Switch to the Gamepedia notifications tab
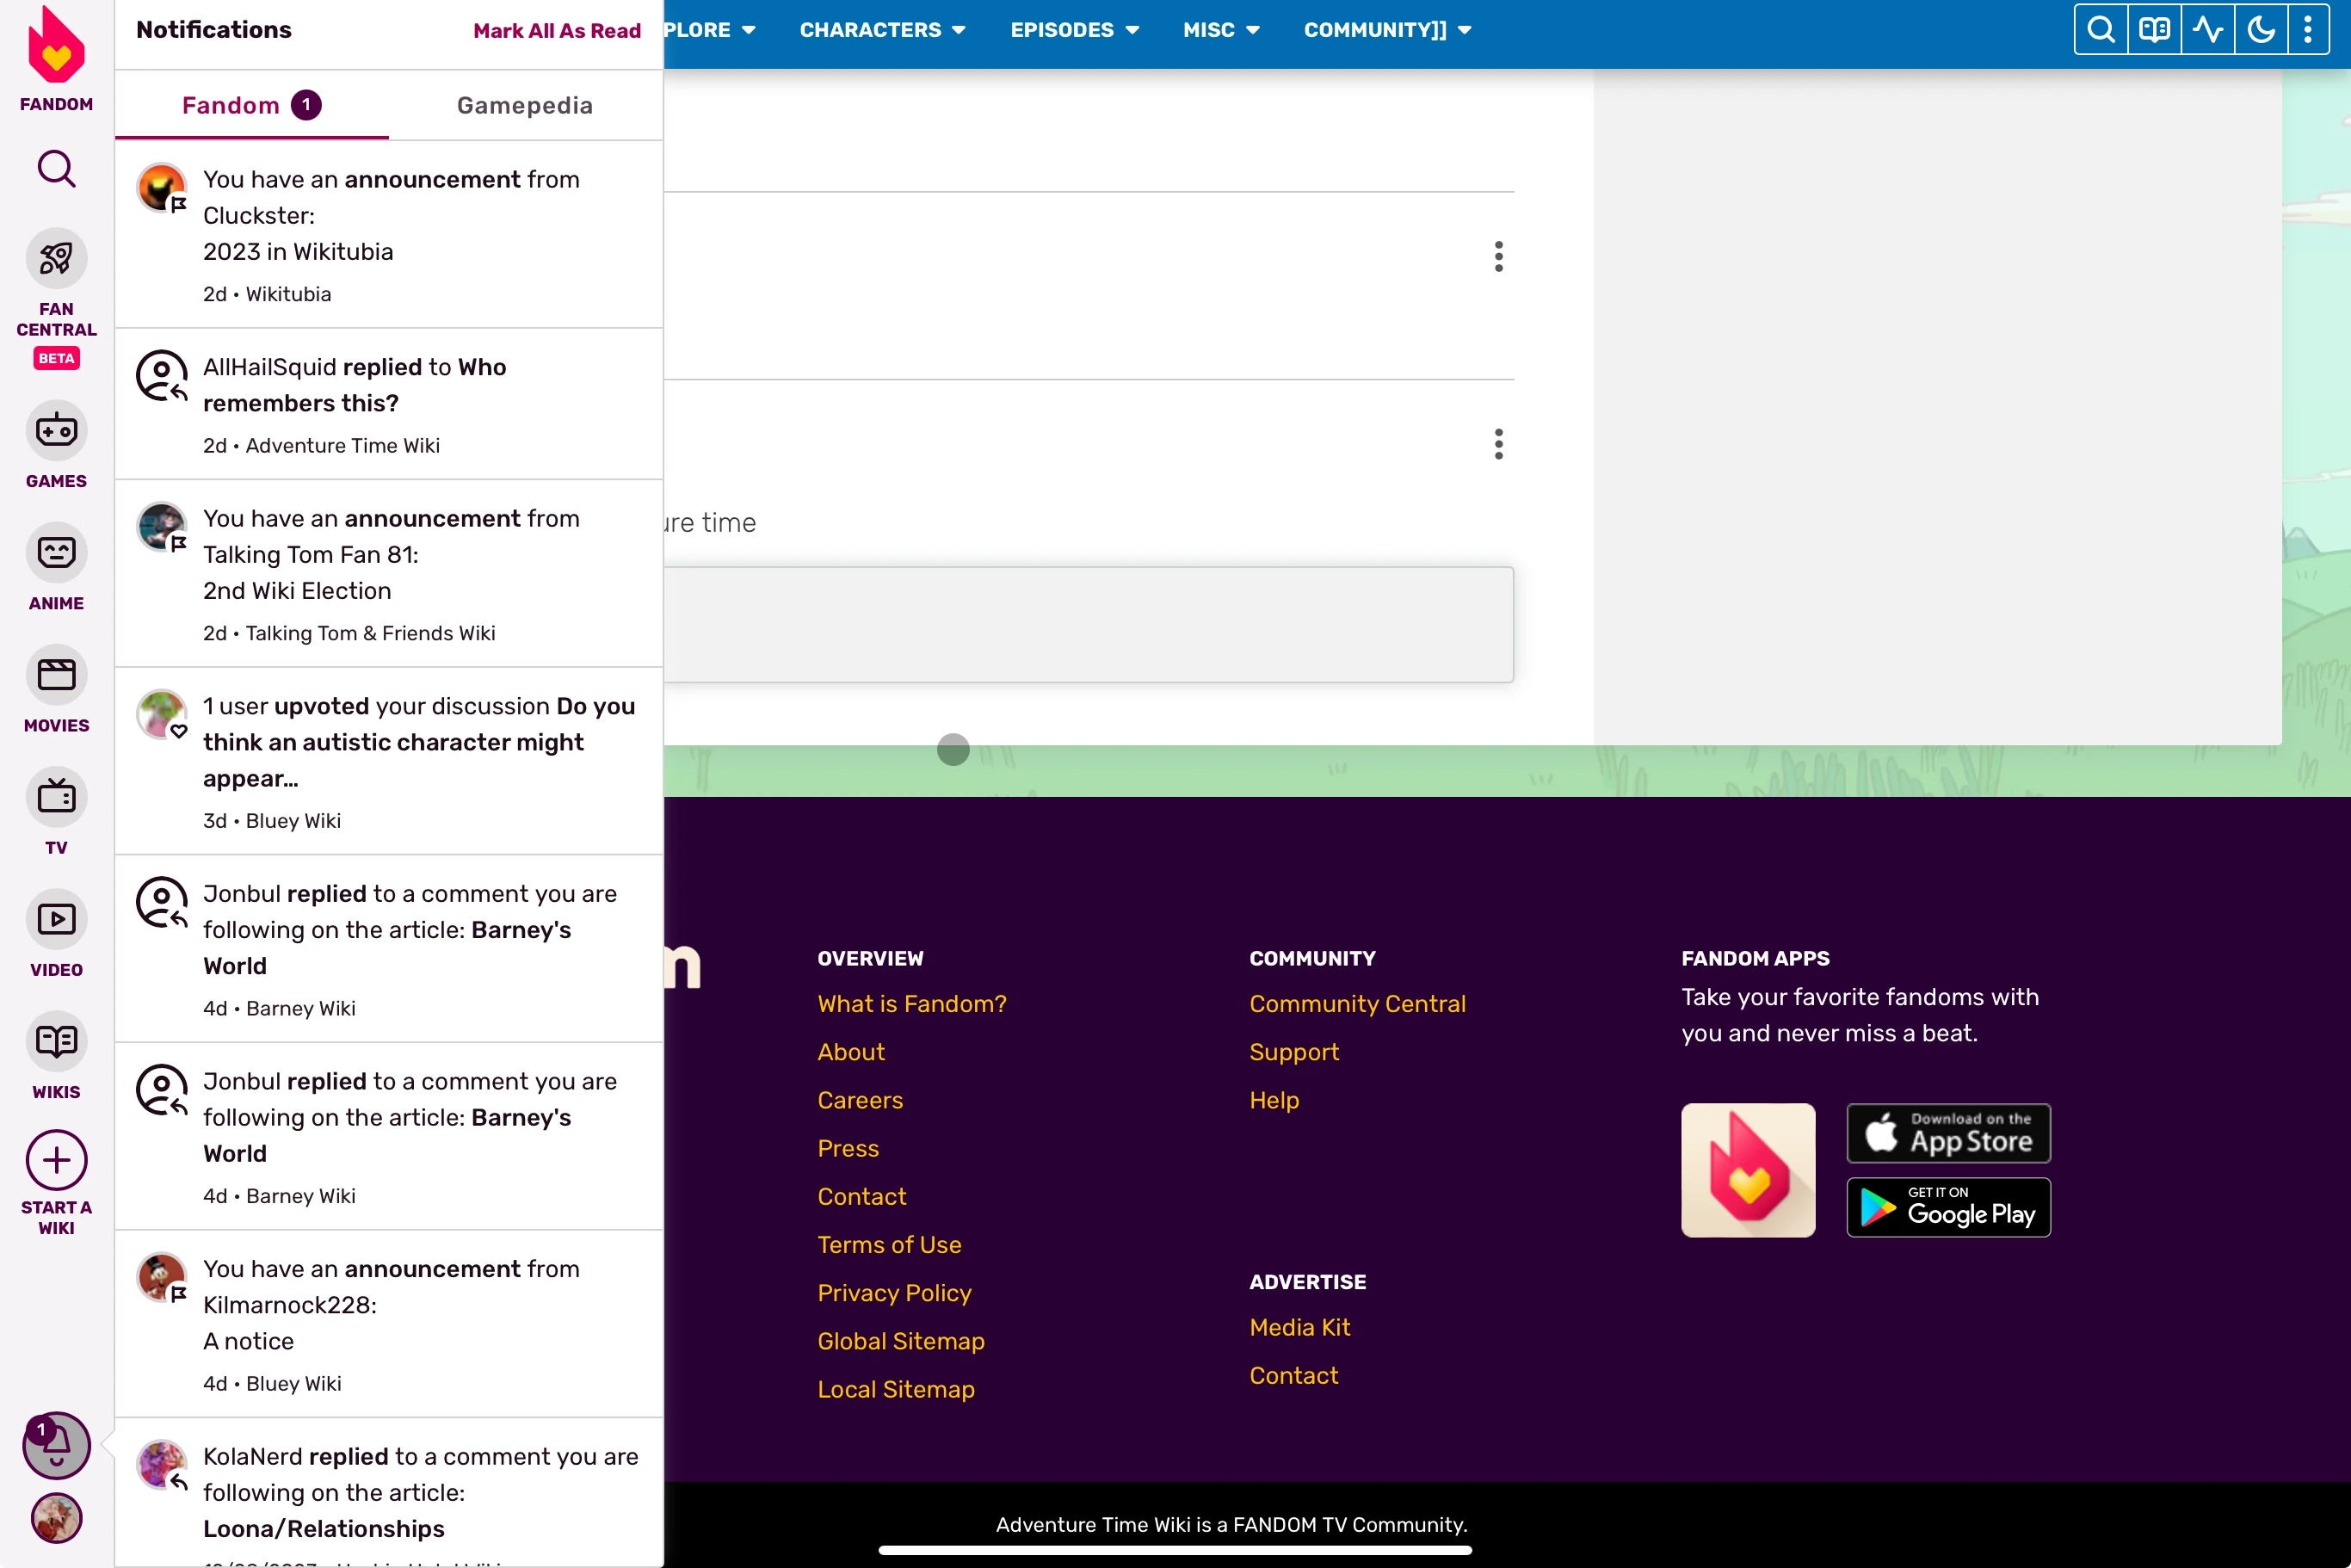Image resolution: width=2351 pixels, height=1568 pixels. point(525,105)
